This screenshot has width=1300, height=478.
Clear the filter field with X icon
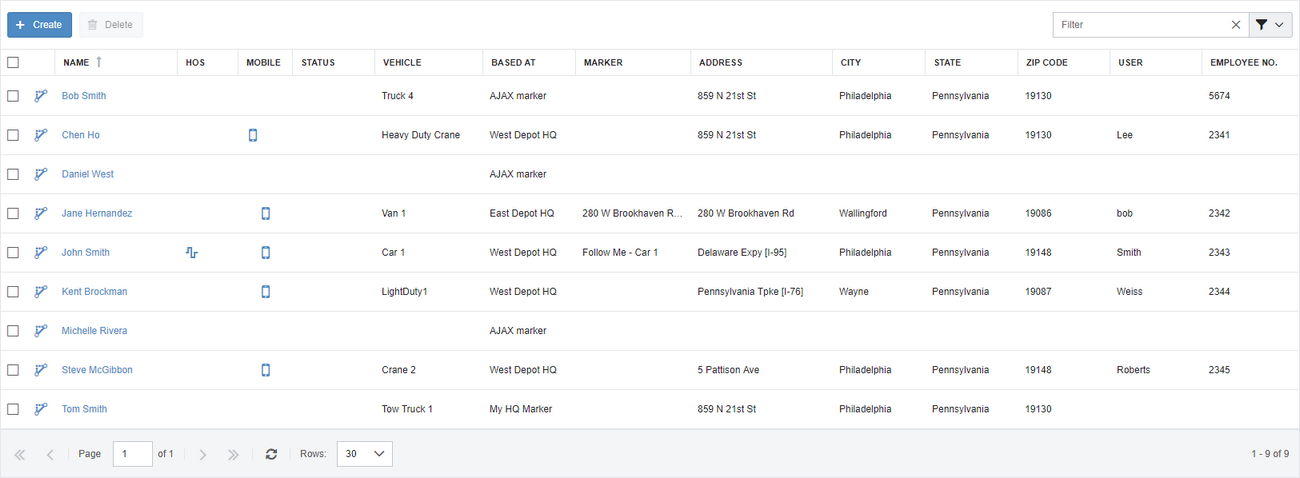(1236, 25)
